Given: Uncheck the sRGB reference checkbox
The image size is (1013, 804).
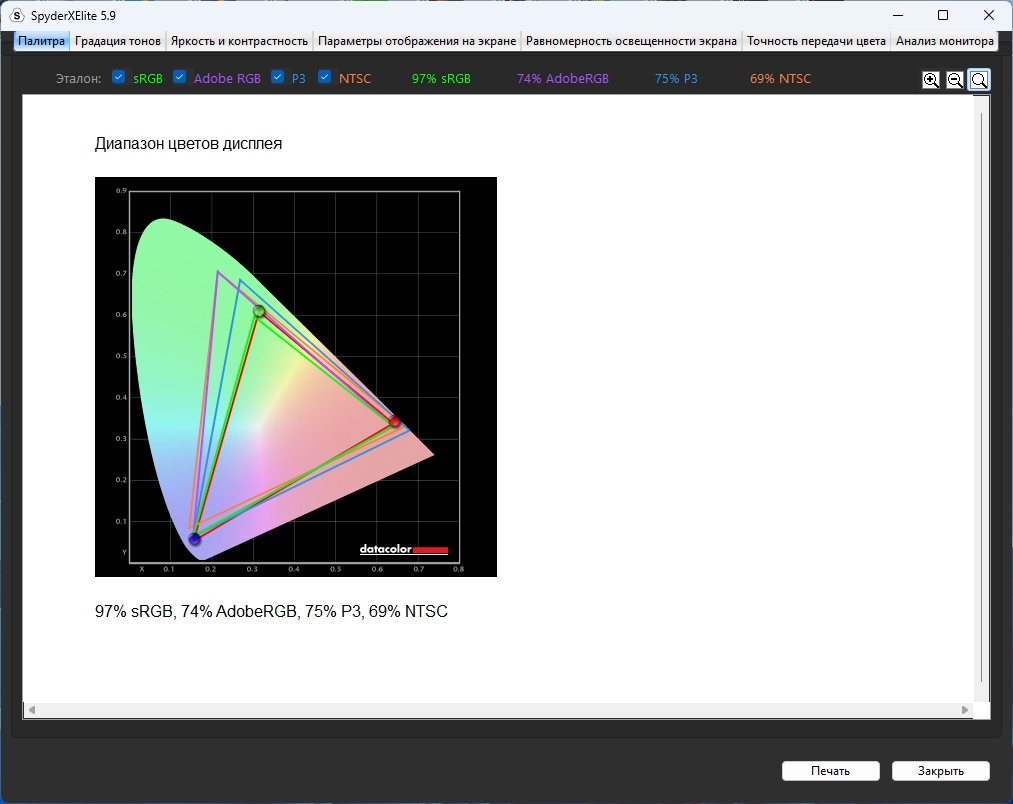Looking at the screenshot, I should point(118,77).
